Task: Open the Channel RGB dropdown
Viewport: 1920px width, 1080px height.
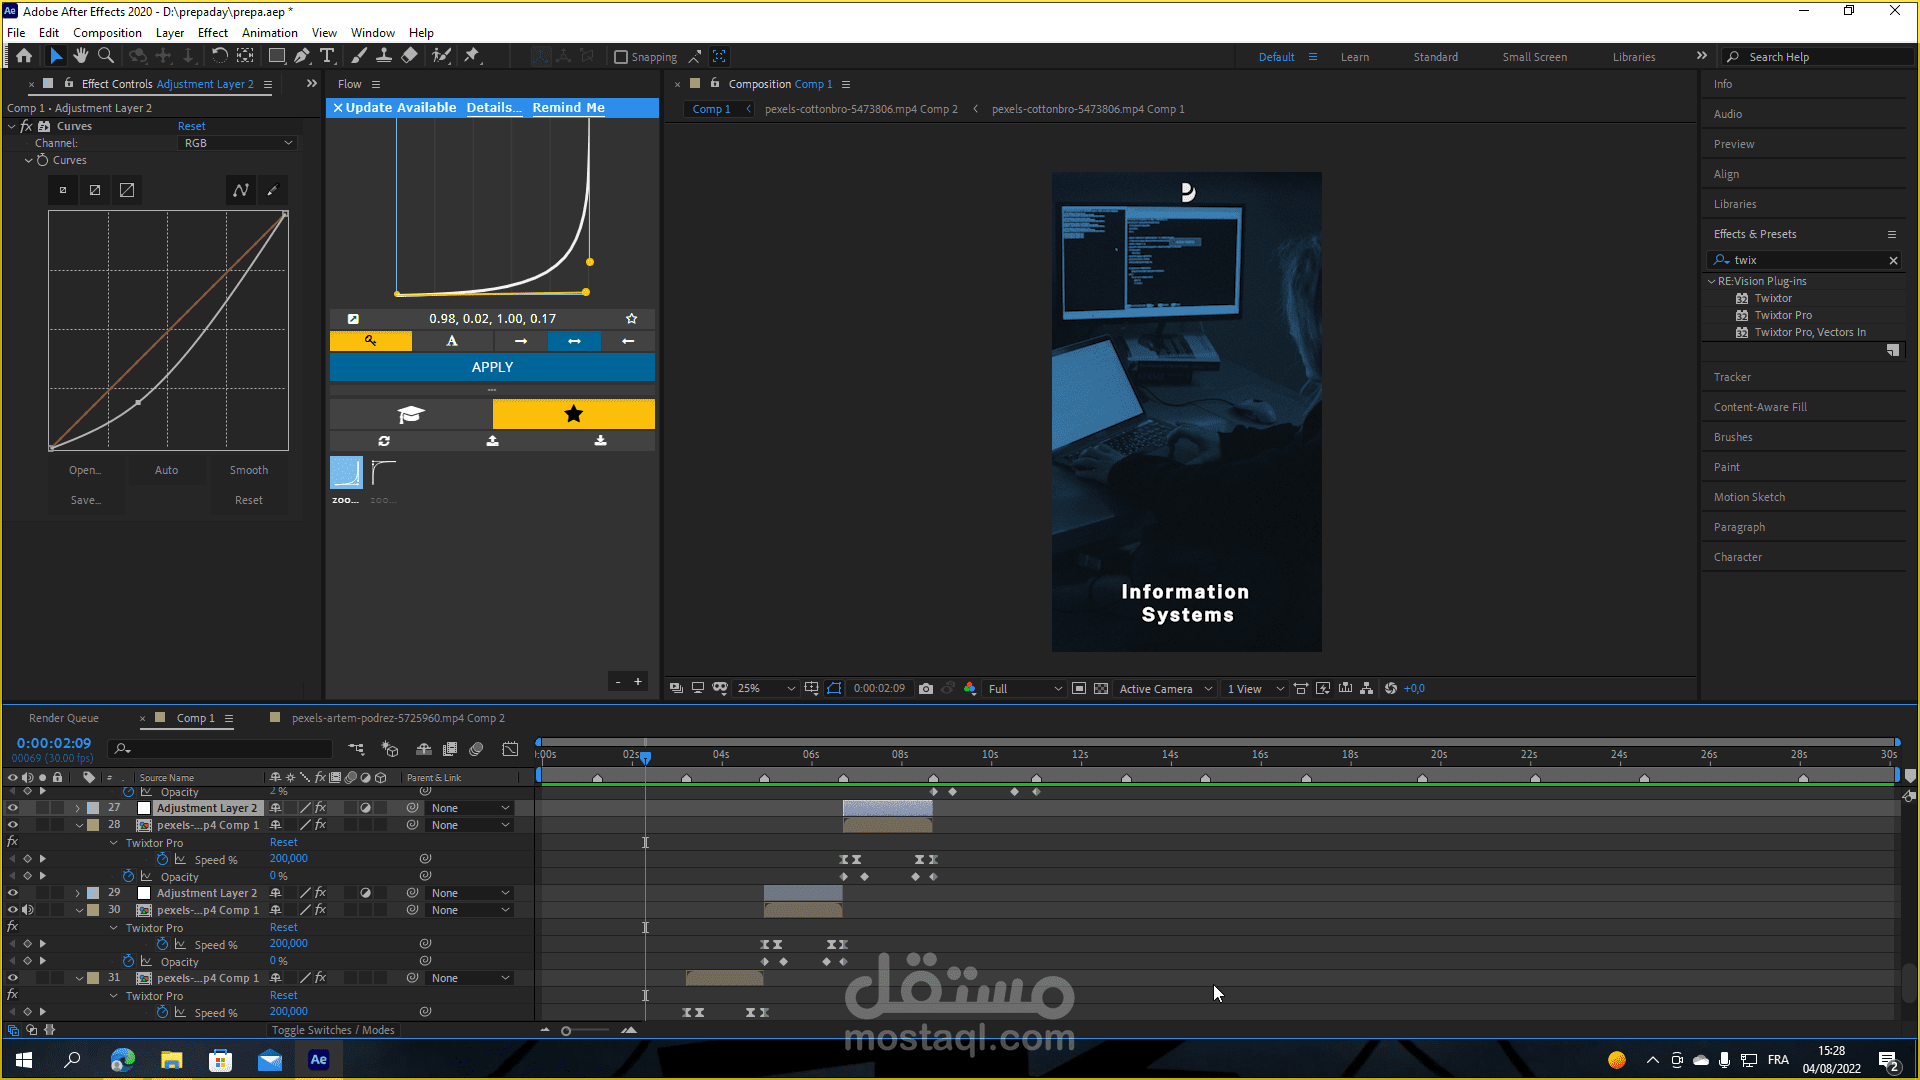Action: (x=237, y=143)
